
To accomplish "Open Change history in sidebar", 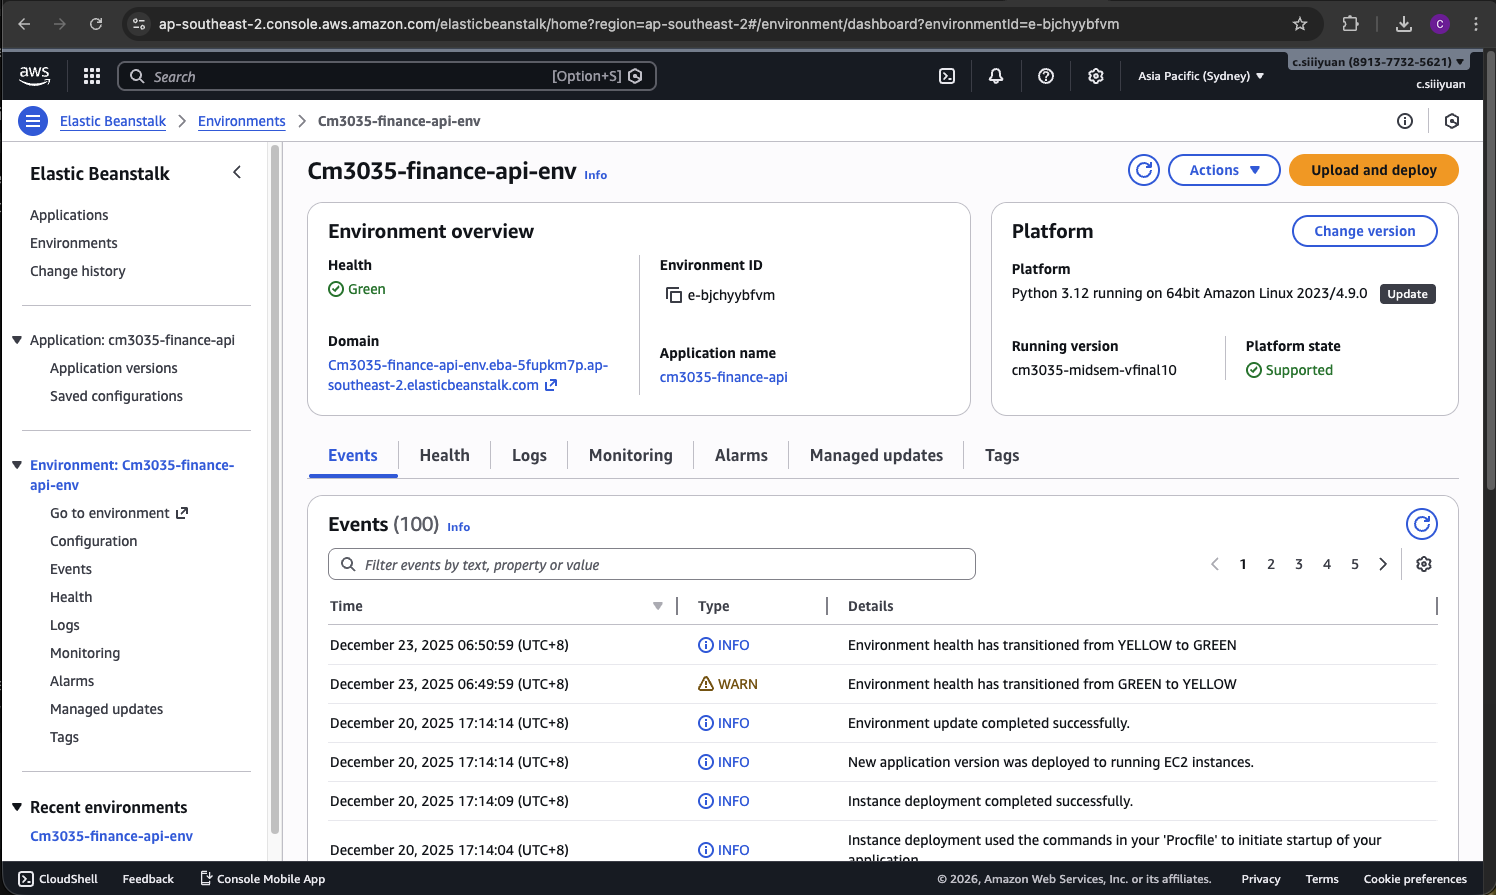I will pos(78,271).
